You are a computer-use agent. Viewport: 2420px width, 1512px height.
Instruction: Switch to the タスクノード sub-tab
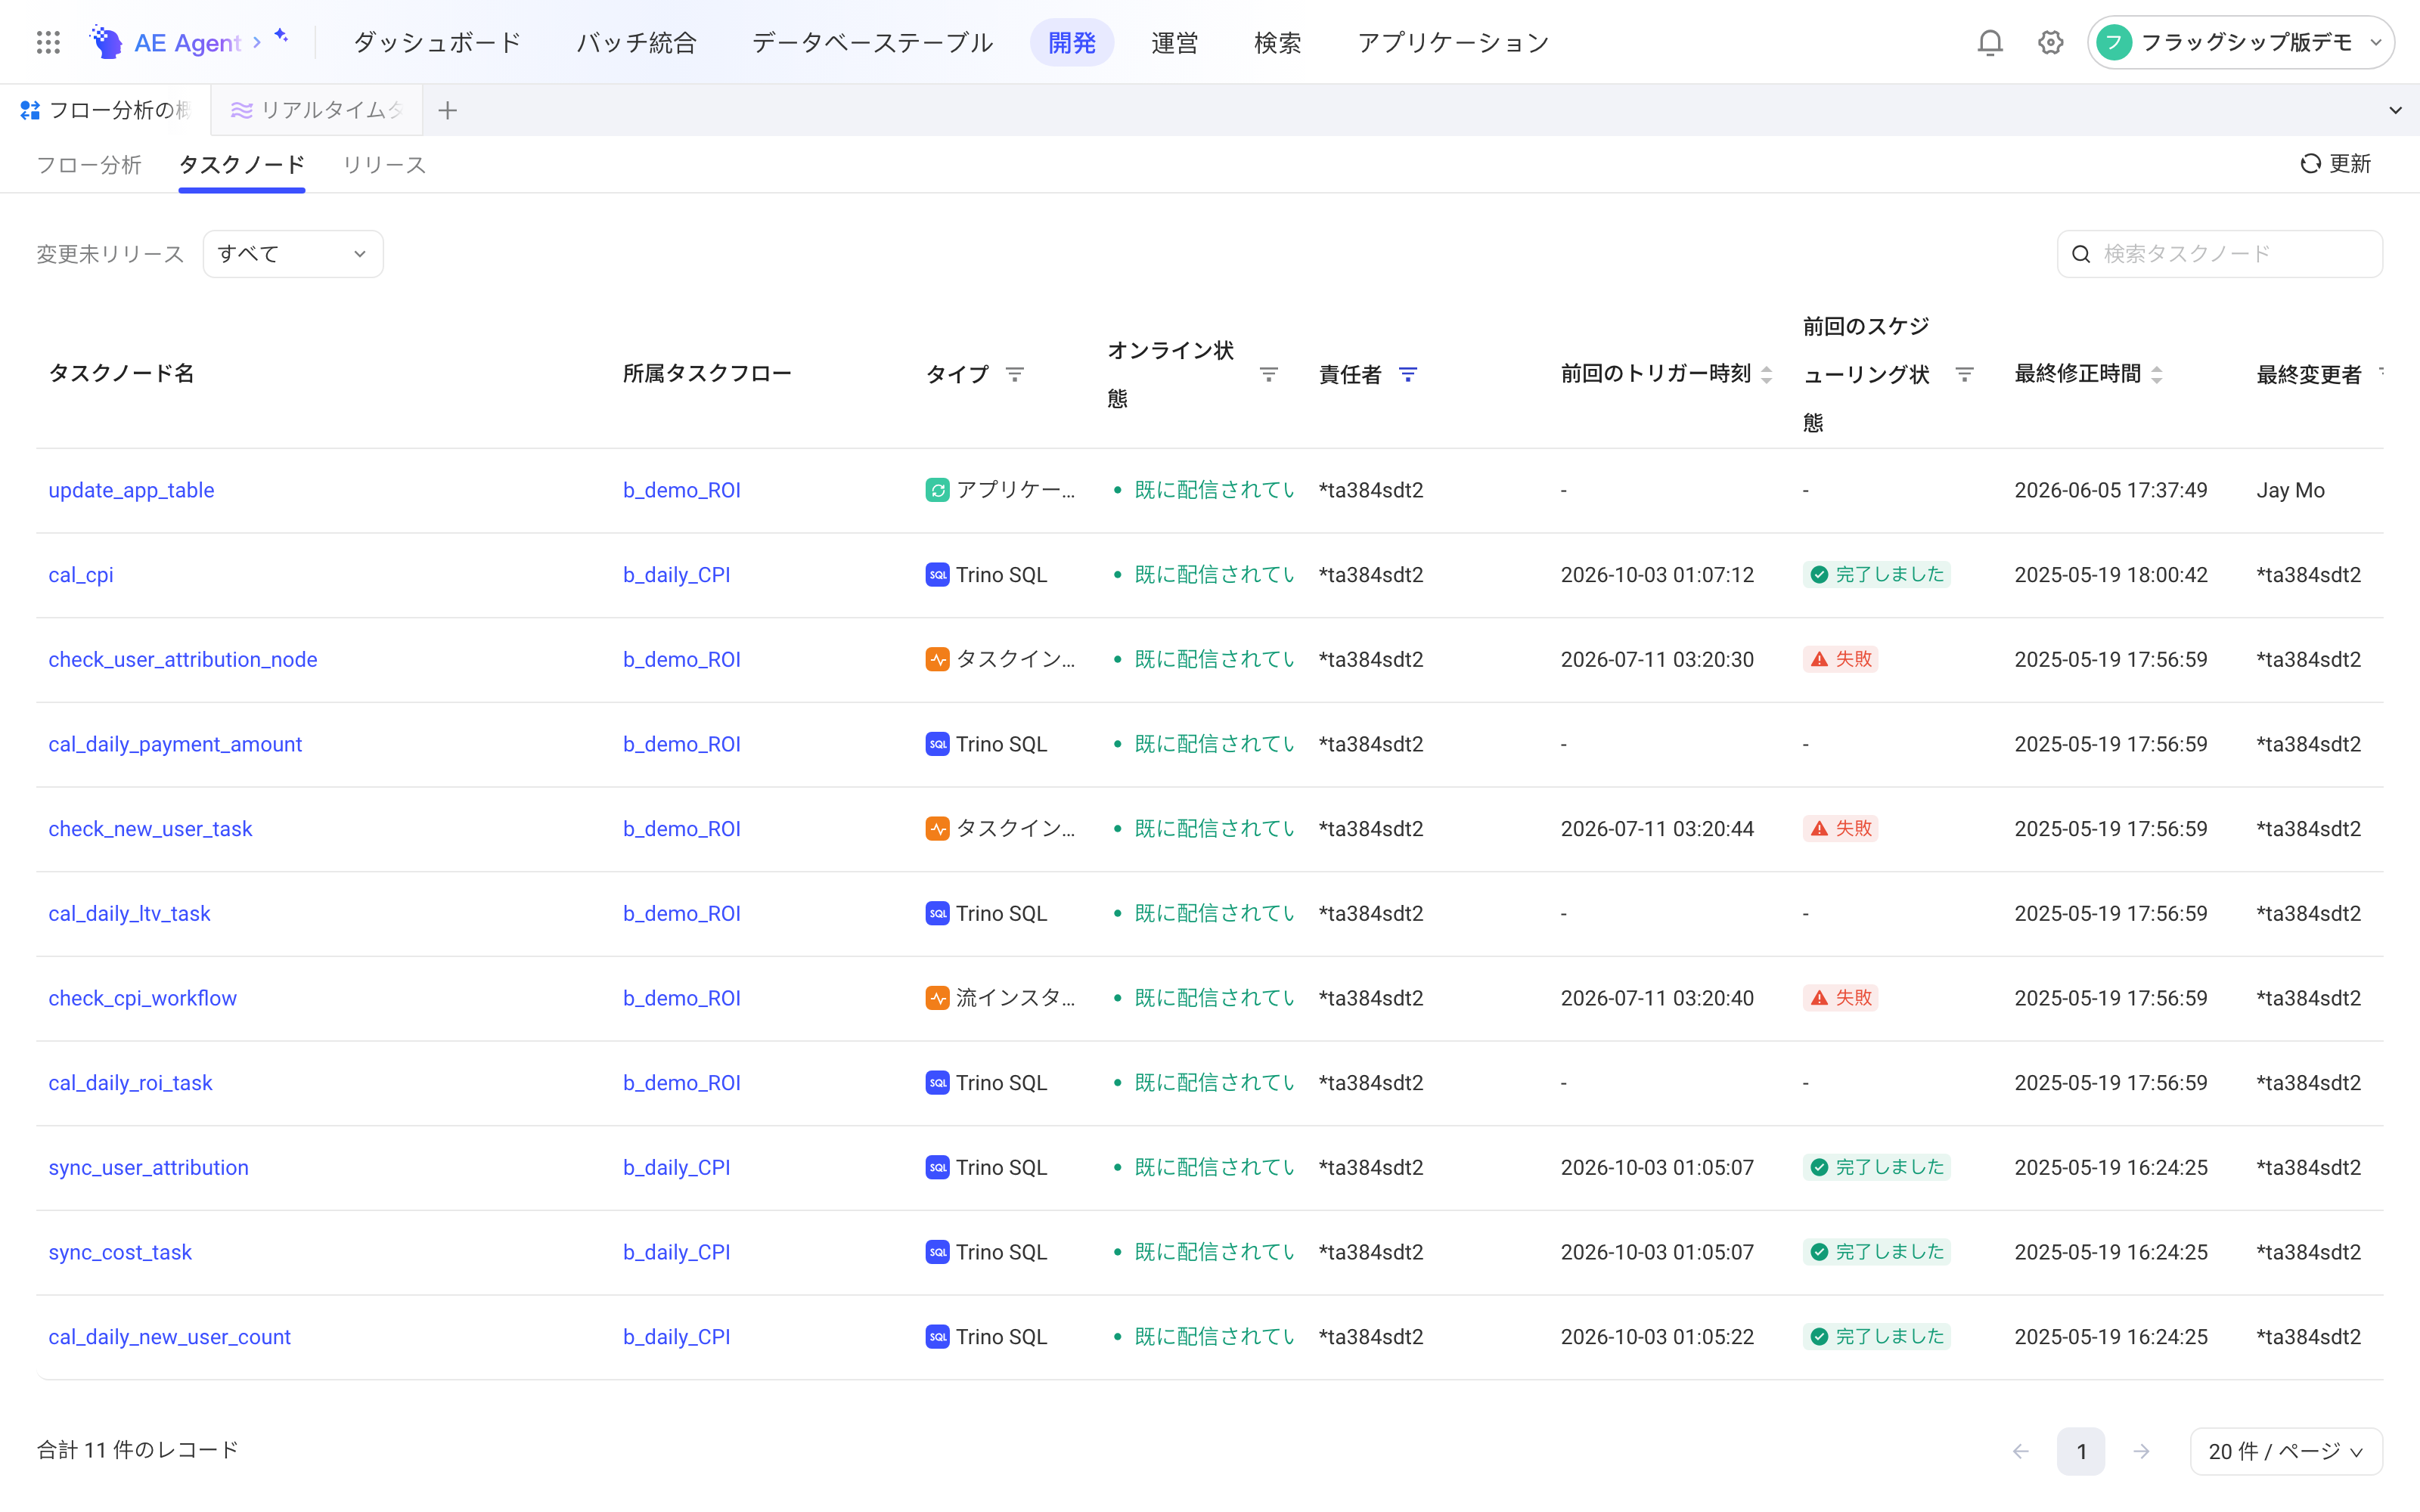[242, 164]
